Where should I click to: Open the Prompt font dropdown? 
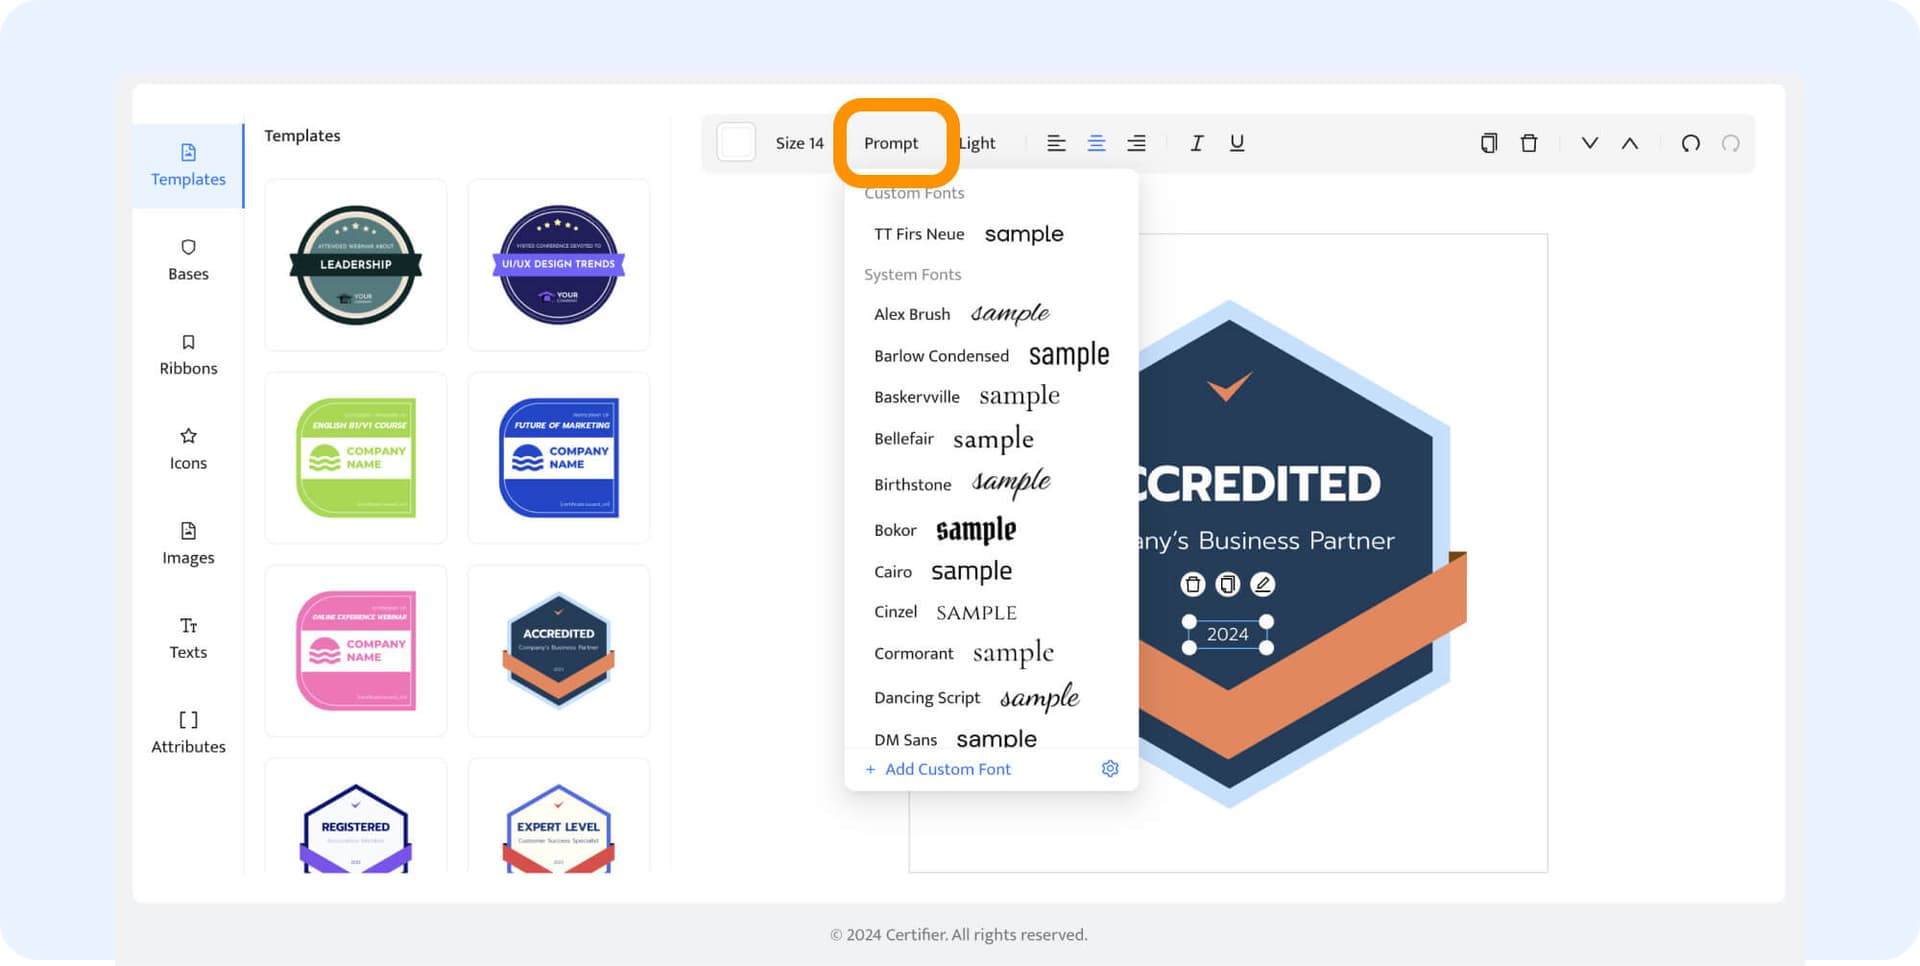[x=891, y=143]
